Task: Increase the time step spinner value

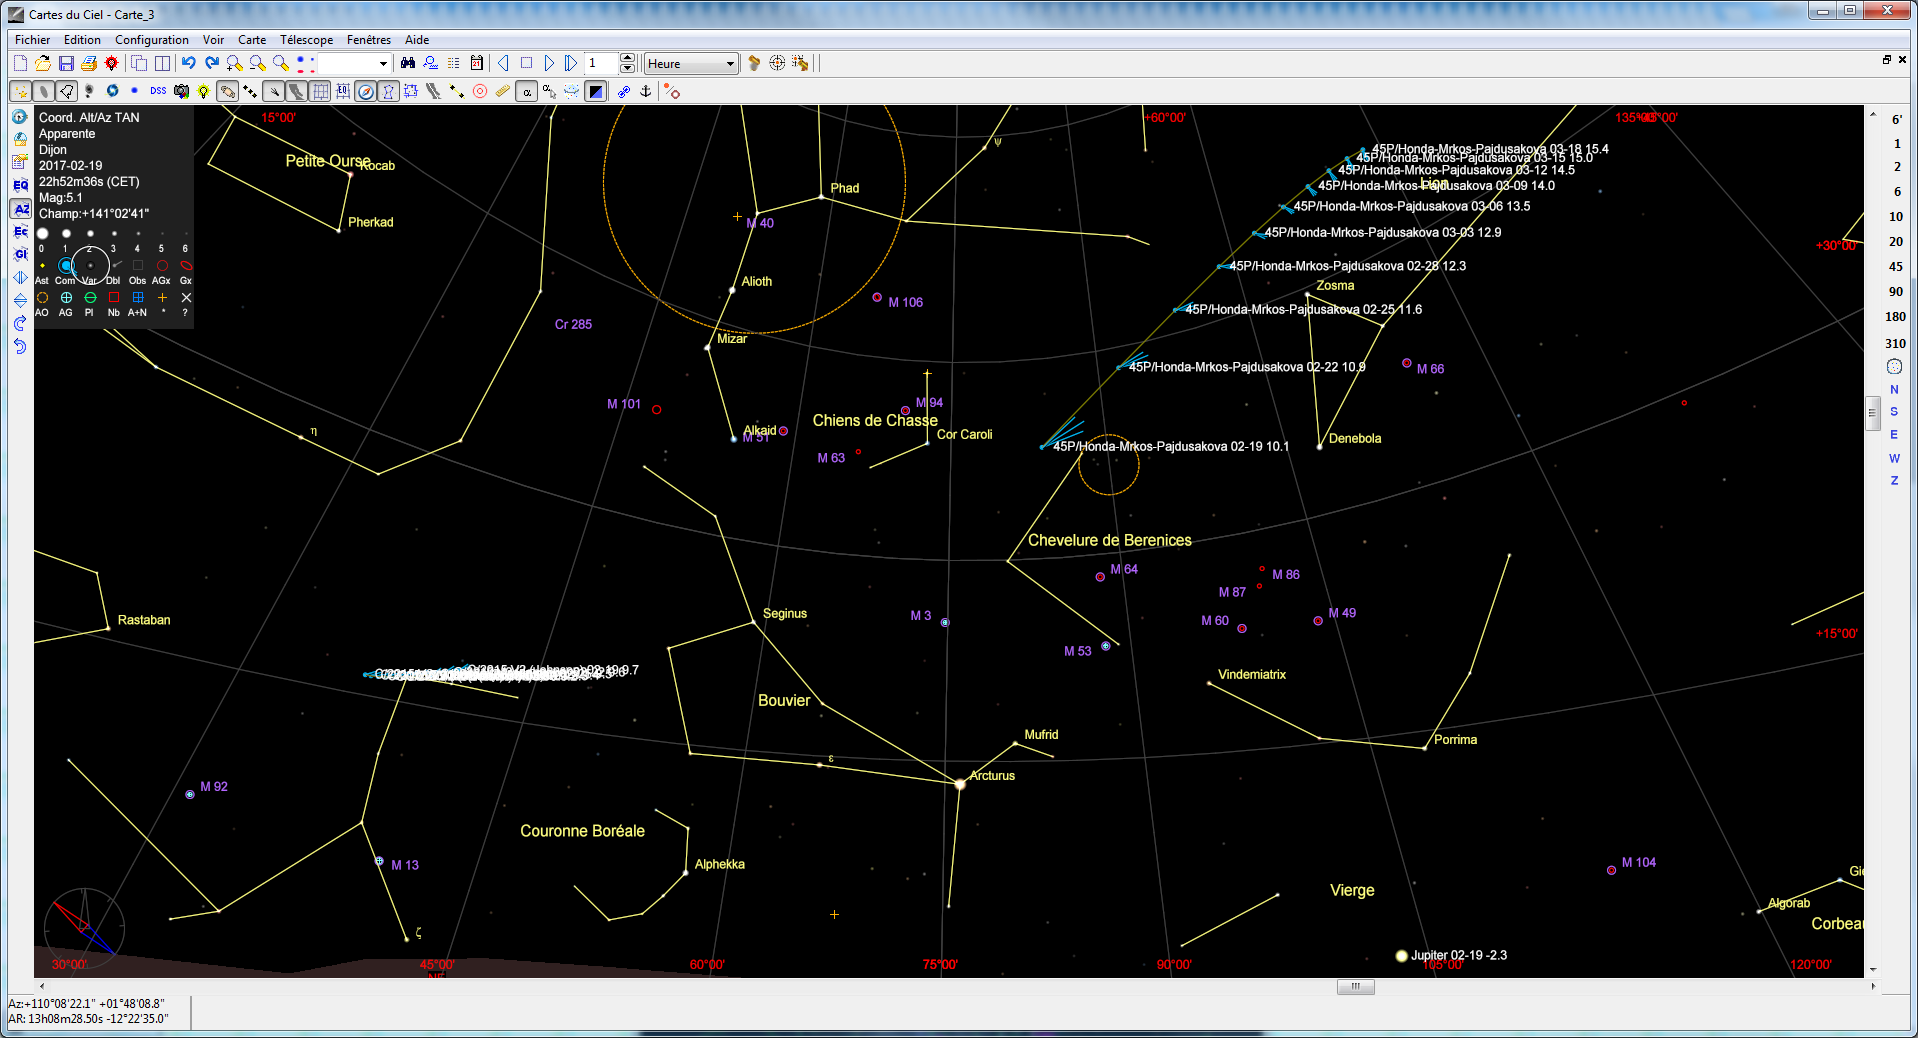Action: click(627, 58)
